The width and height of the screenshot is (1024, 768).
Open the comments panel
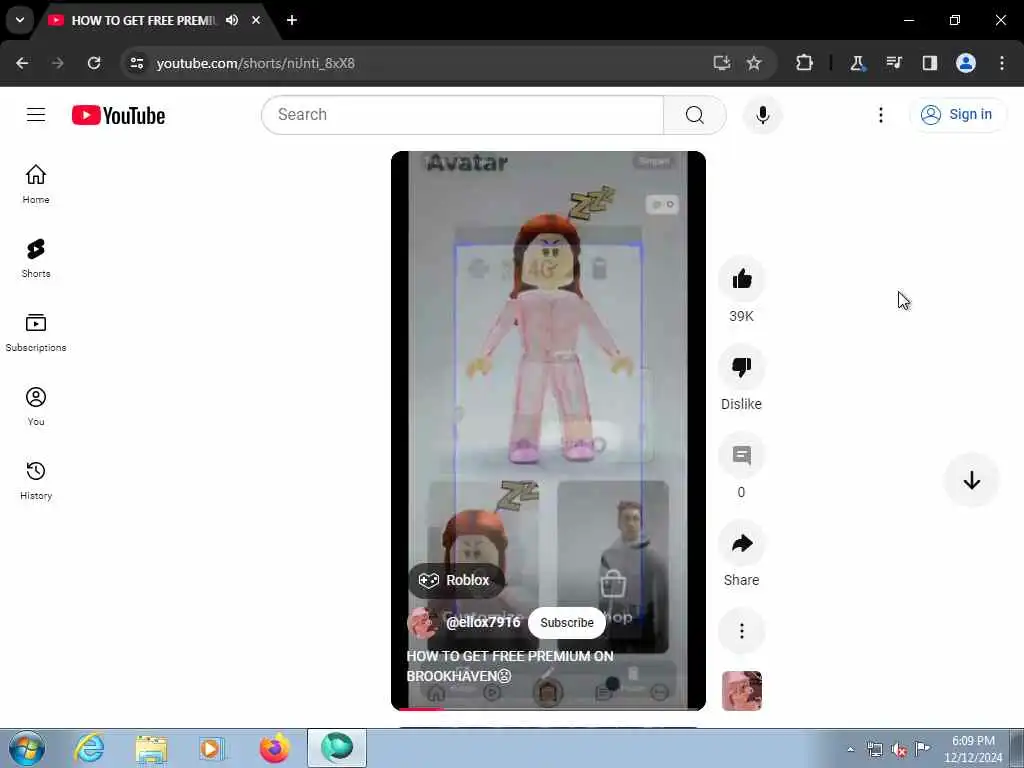click(741, 455)
